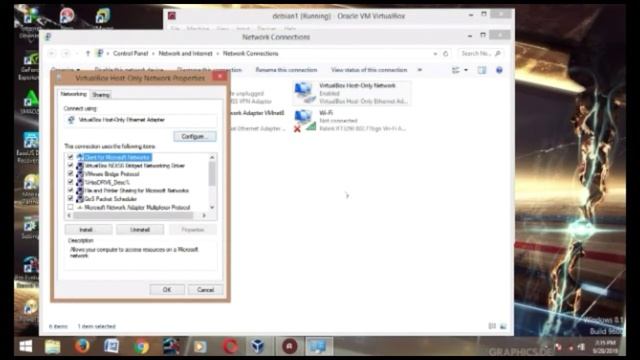
Task: Click the forward arrow in Network Connections
Action: 66,53
